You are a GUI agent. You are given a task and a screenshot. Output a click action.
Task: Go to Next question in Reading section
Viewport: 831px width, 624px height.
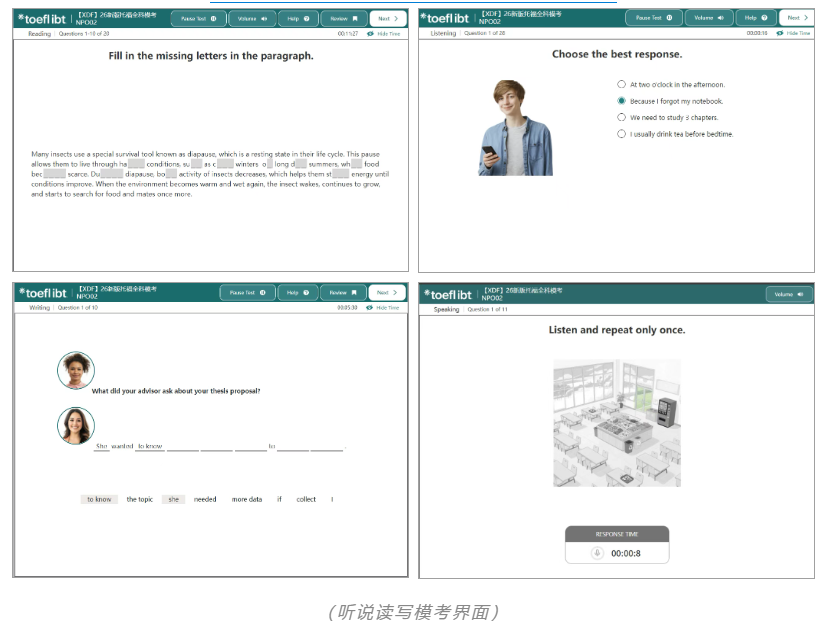point(387,18)
